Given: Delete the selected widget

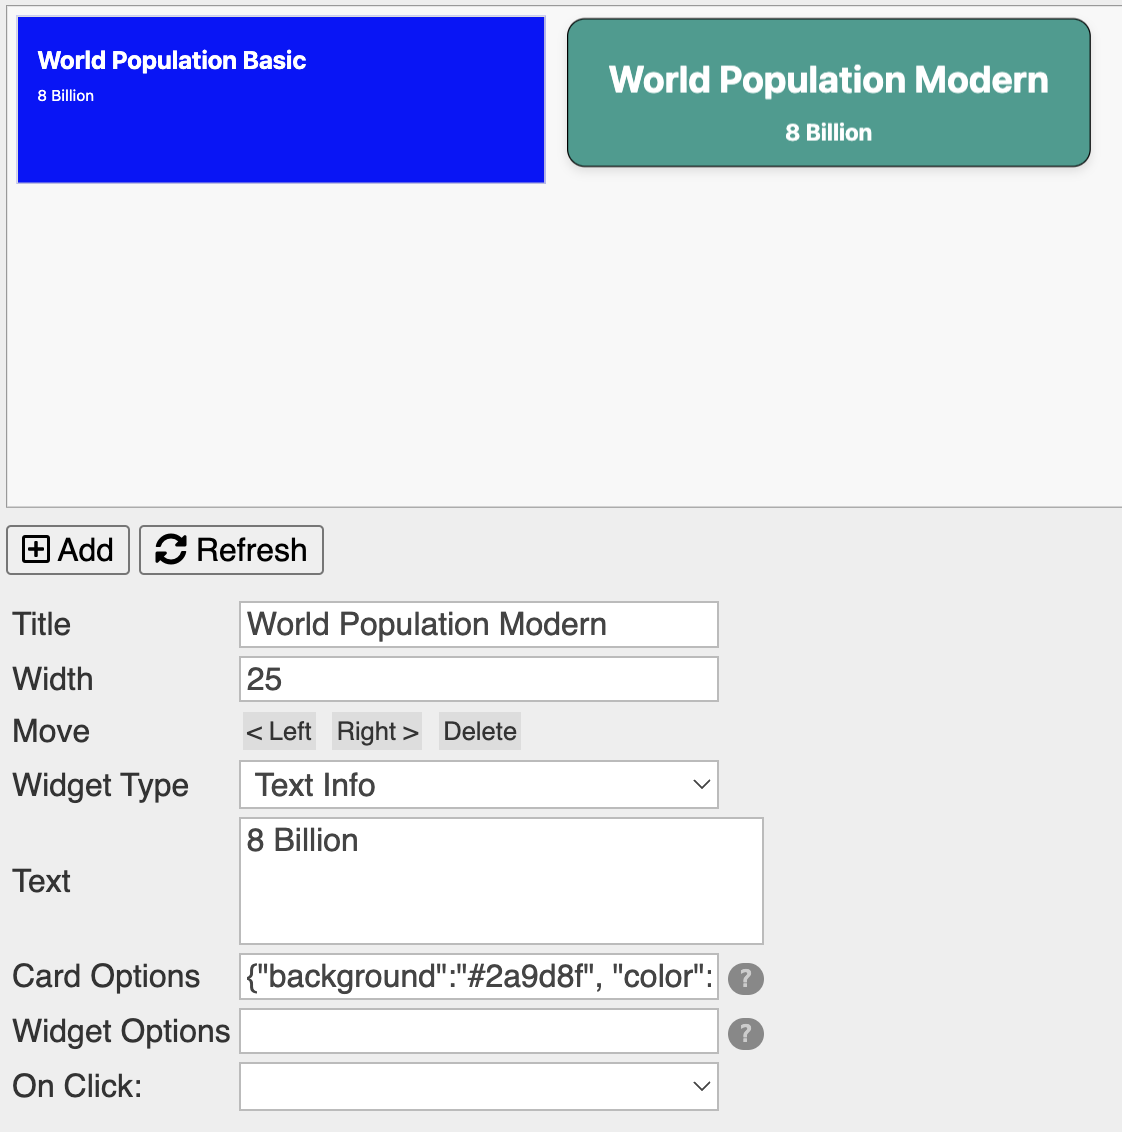Looking at the screenshot, I should [x=480, y=731].
